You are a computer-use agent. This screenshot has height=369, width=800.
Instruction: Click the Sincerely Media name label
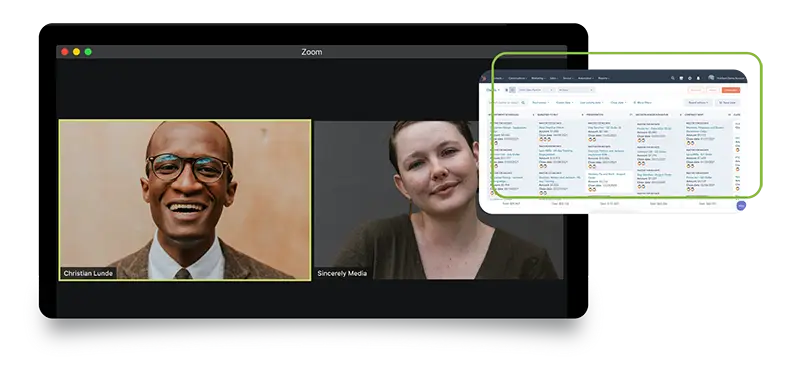tap(342, 274)
